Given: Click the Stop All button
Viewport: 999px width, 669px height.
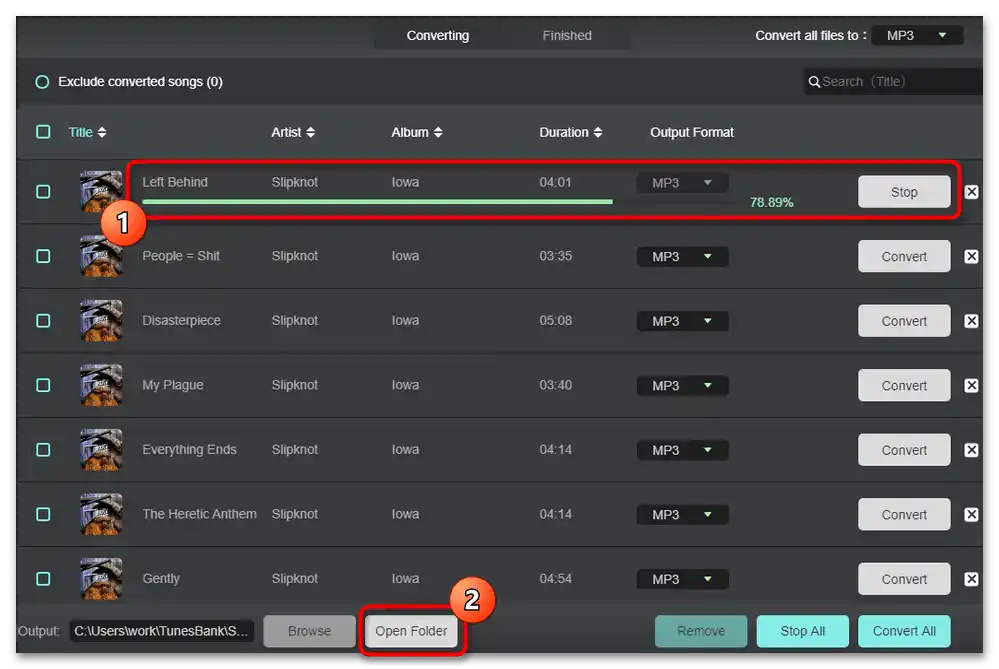Looking at the screenshot, I should tap(803, 631).
